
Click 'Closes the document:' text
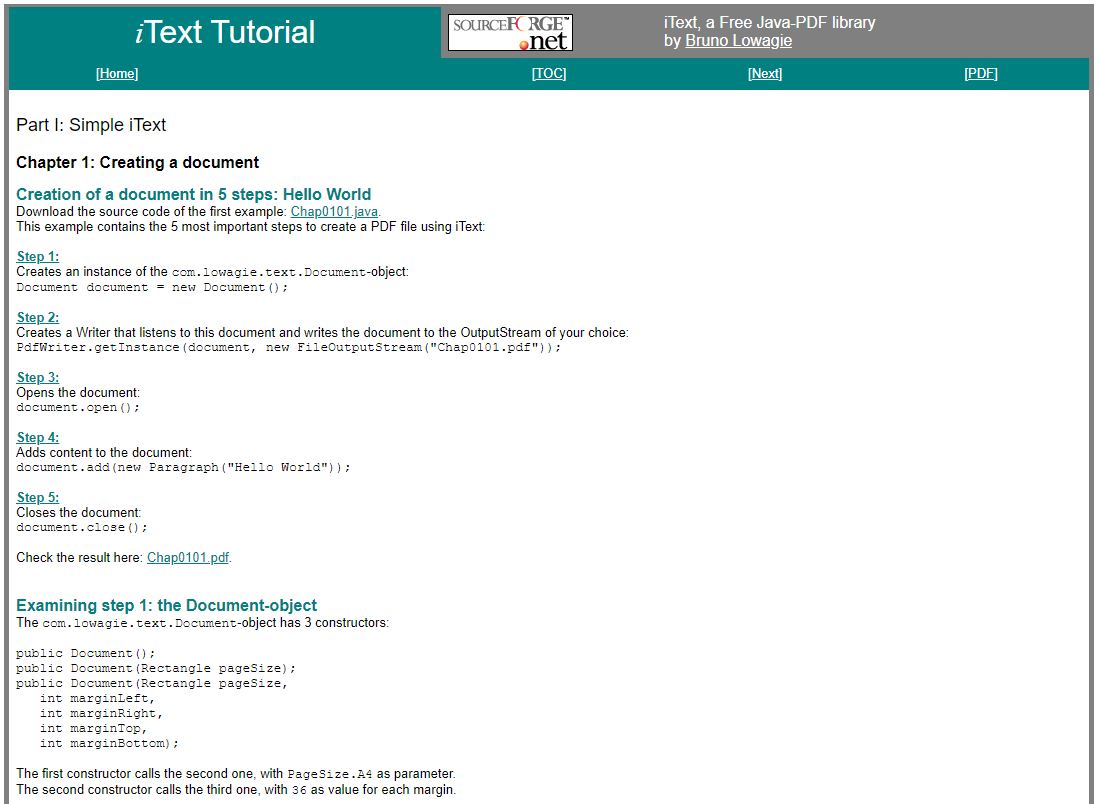coord(78,513)
